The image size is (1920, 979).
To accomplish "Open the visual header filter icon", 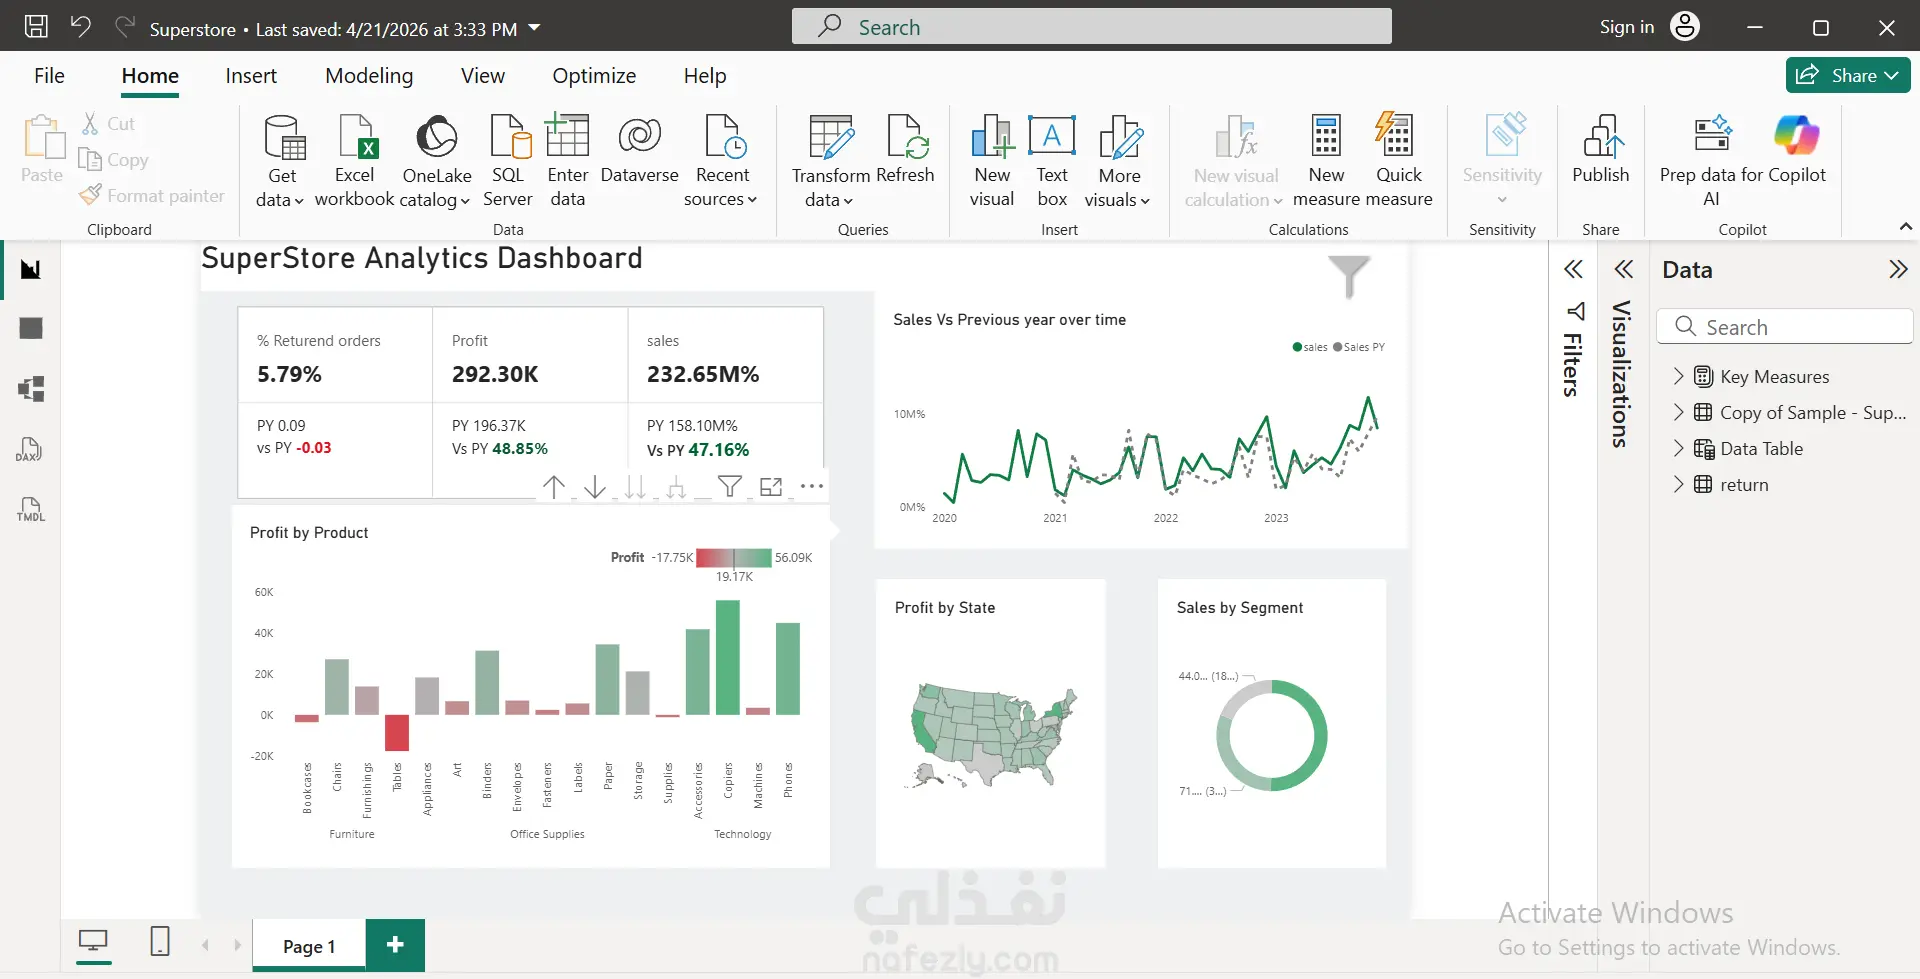I will tap(730, 487).
